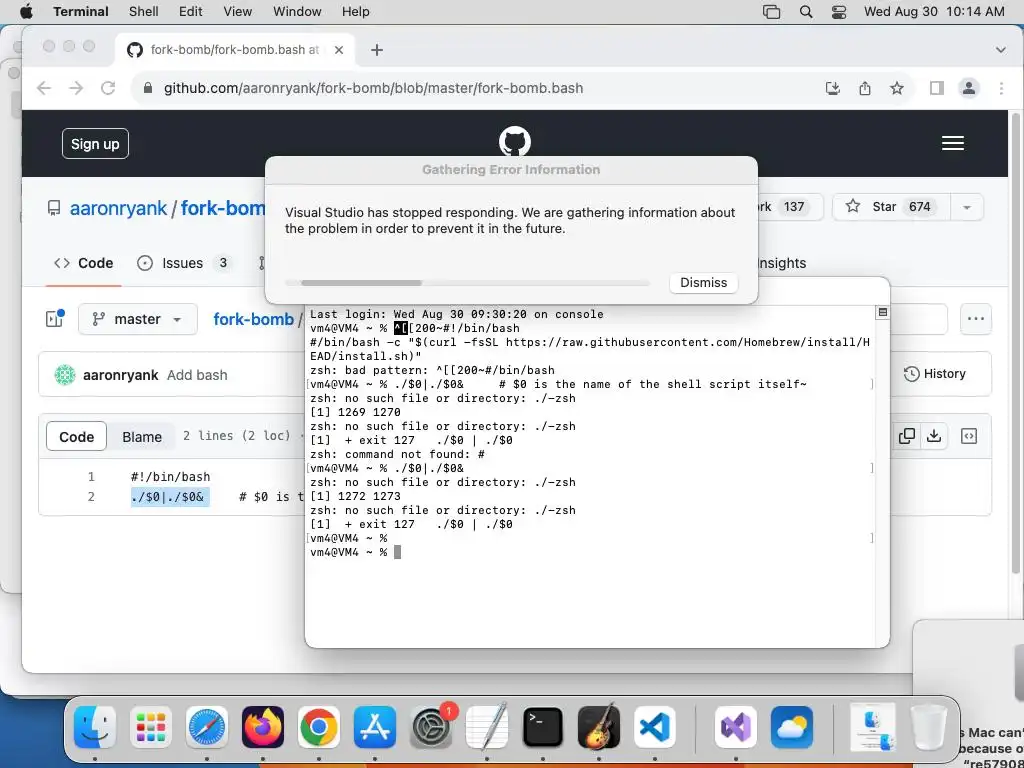Switch to Blame view
Viewport: 1024px width, 768px height.
coord(142,437)
